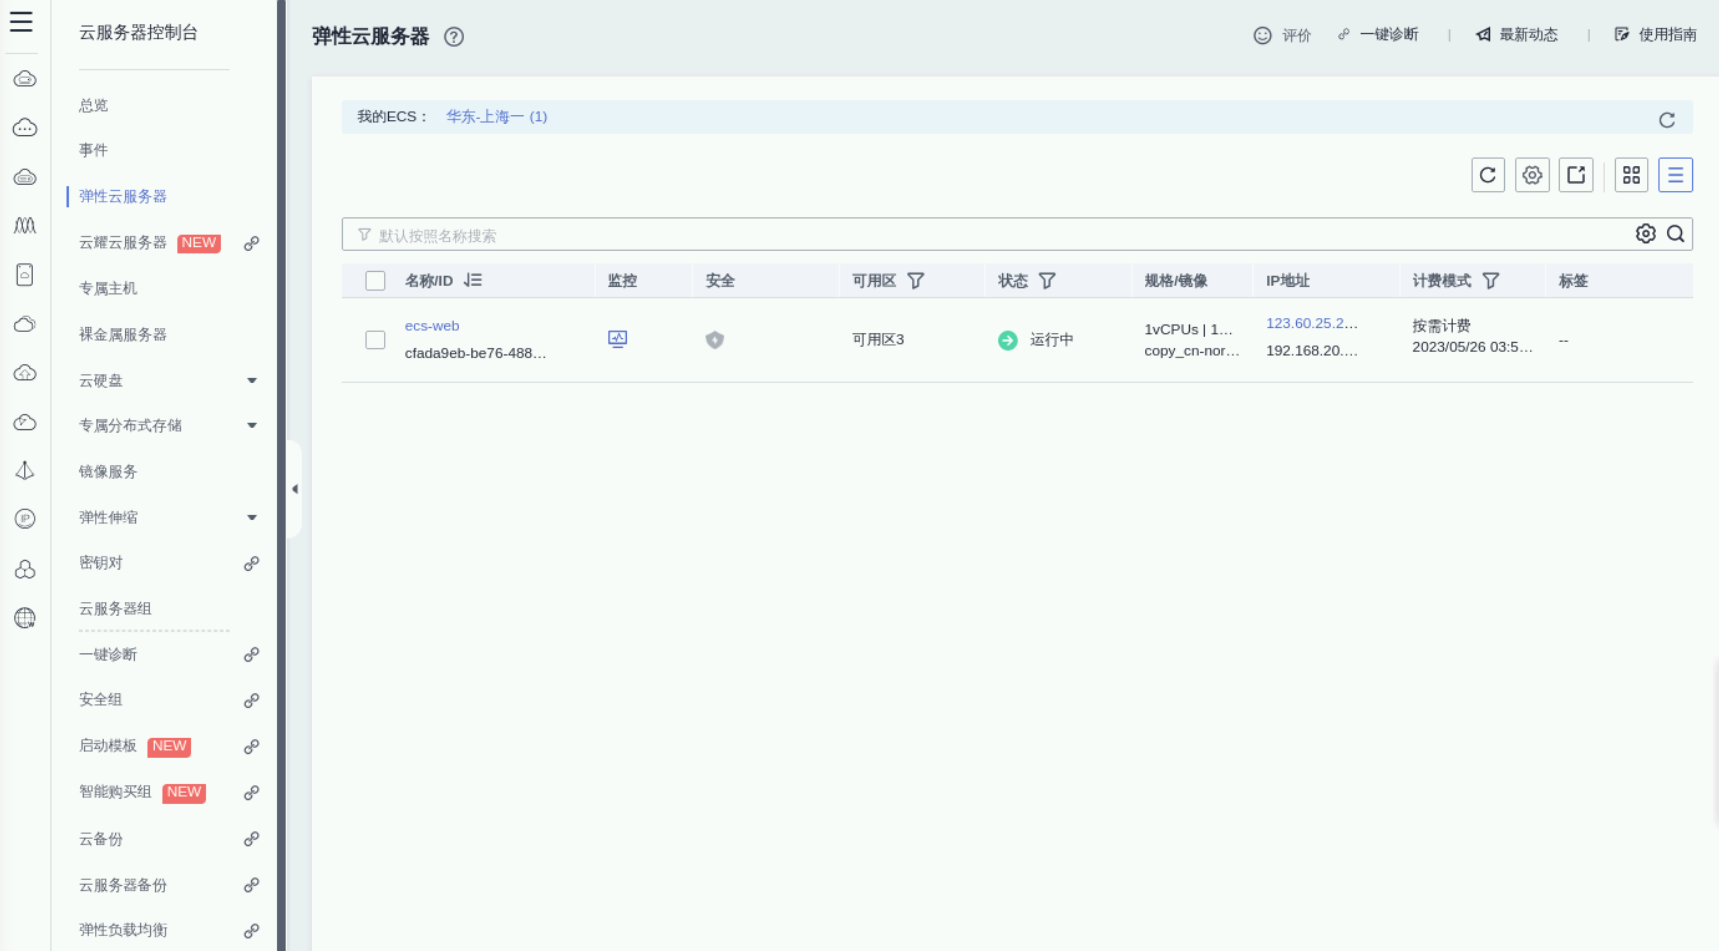
Task: Toggle the select-all header checkbox
Action: coord(375,281)
